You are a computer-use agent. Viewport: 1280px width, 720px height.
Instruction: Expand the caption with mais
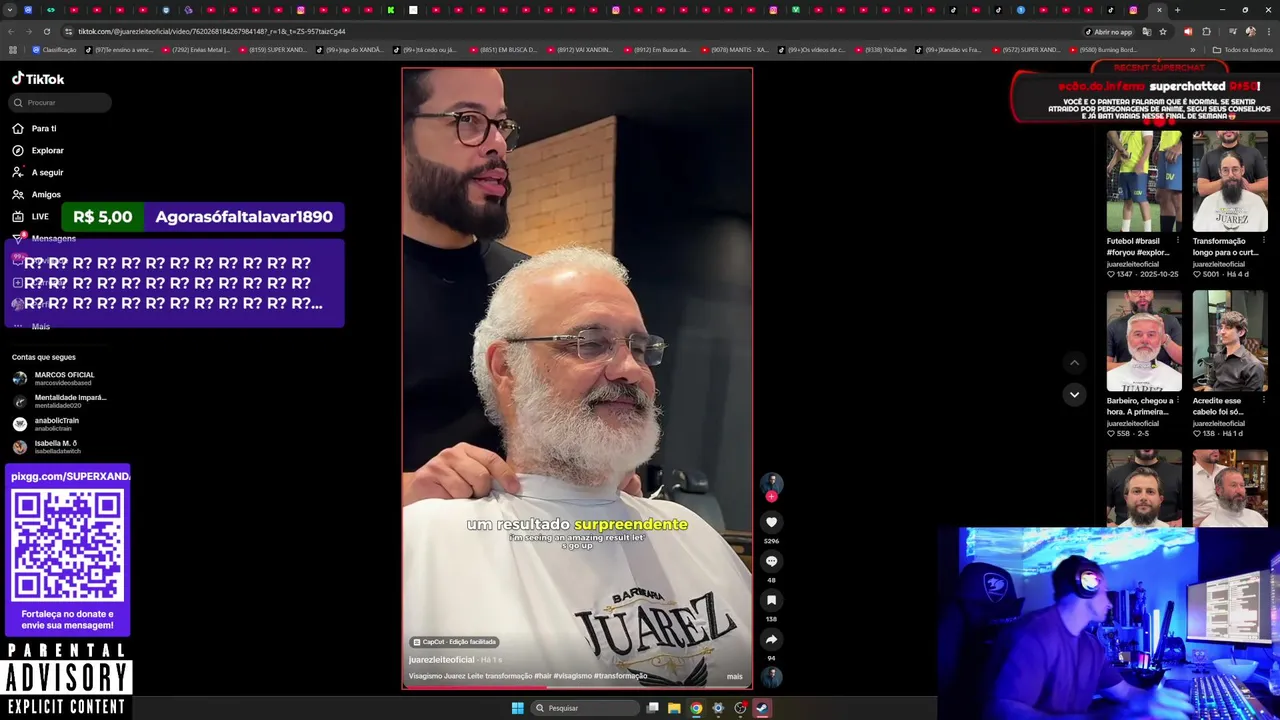pos(735,677)
